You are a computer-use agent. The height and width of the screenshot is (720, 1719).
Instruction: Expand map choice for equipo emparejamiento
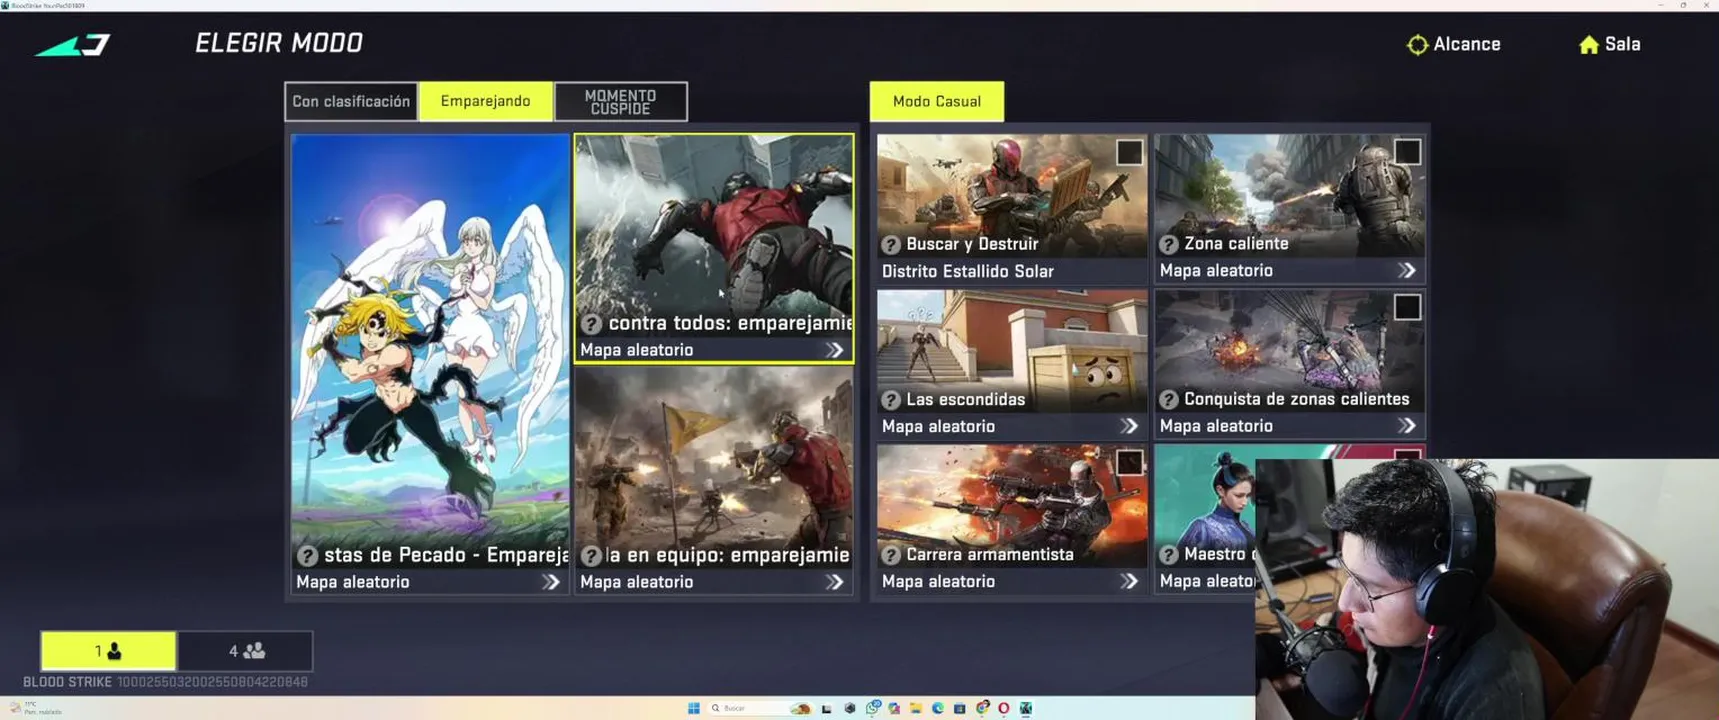pyautogui.click(x=834, y=582)
